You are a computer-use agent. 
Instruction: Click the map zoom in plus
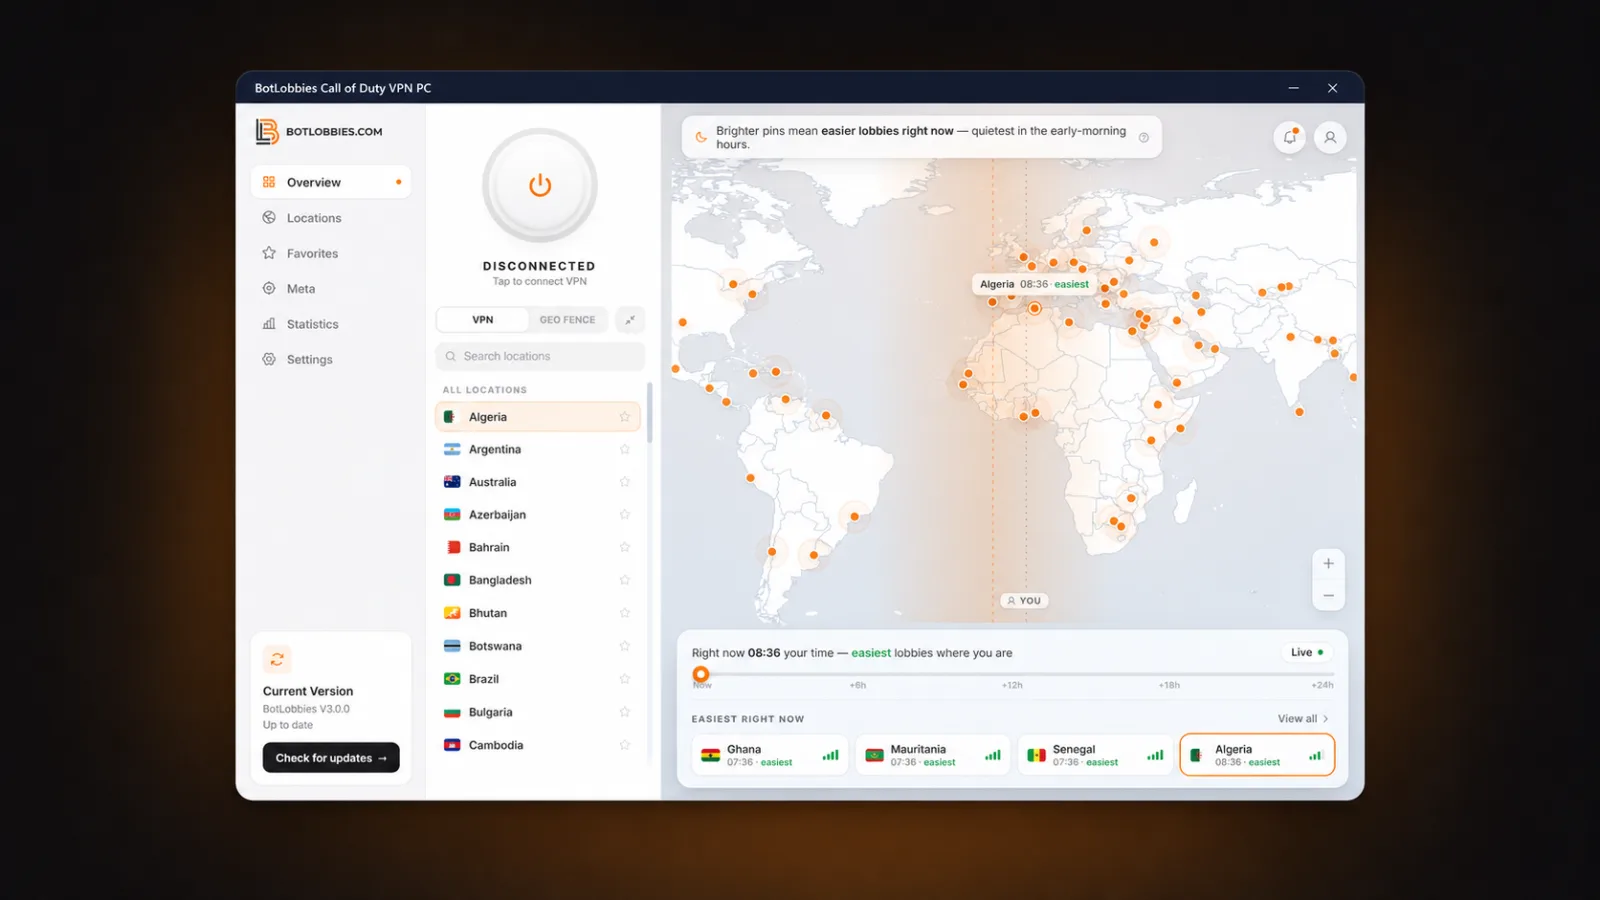[x=1328, y=563]
